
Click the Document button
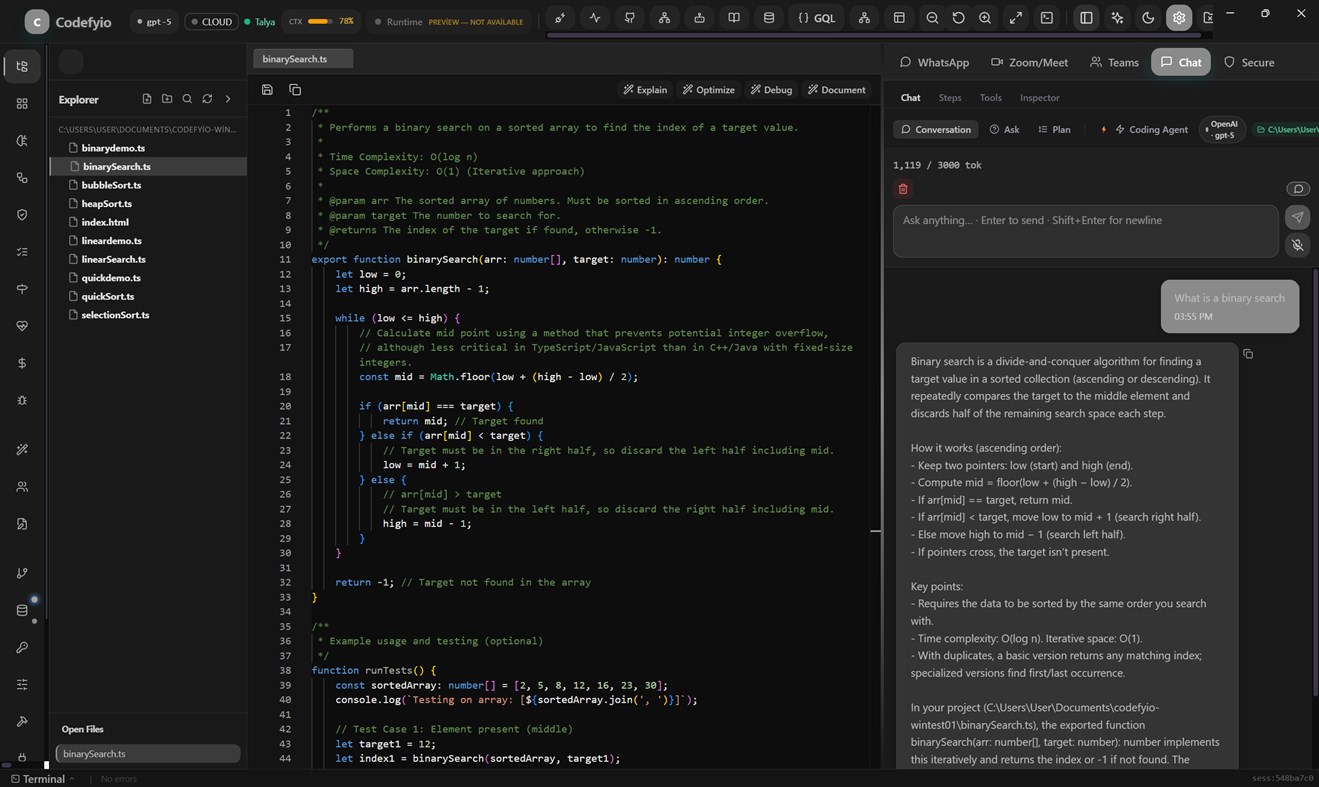tap(836, 90)
